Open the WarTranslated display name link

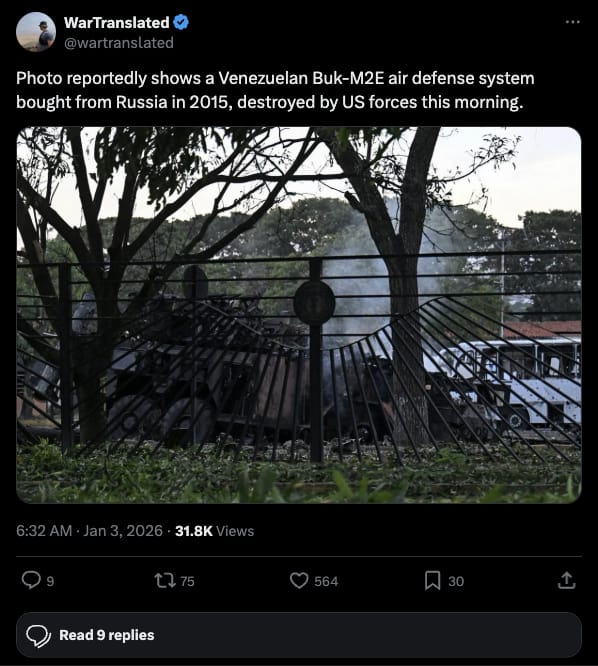point(116,23)
